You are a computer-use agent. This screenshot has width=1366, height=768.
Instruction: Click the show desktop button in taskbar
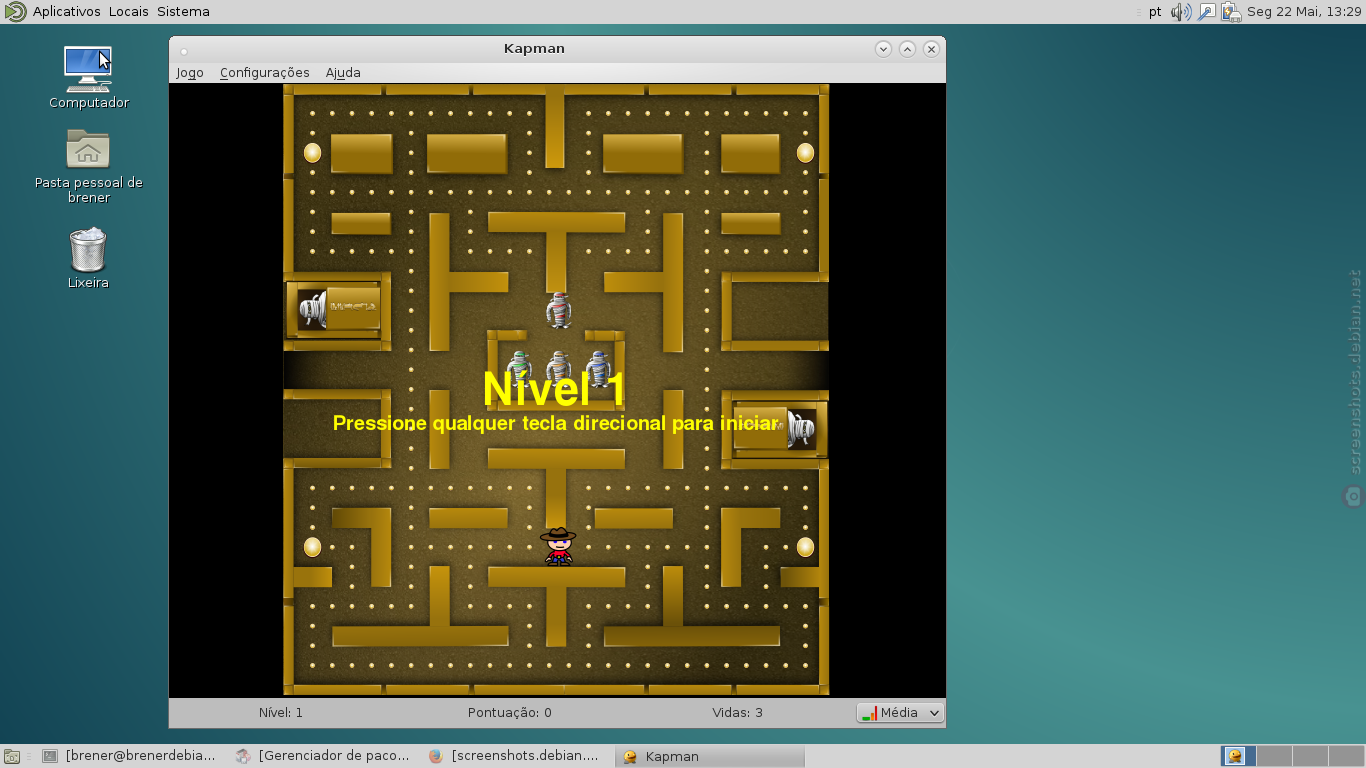(x=12, y=757)
